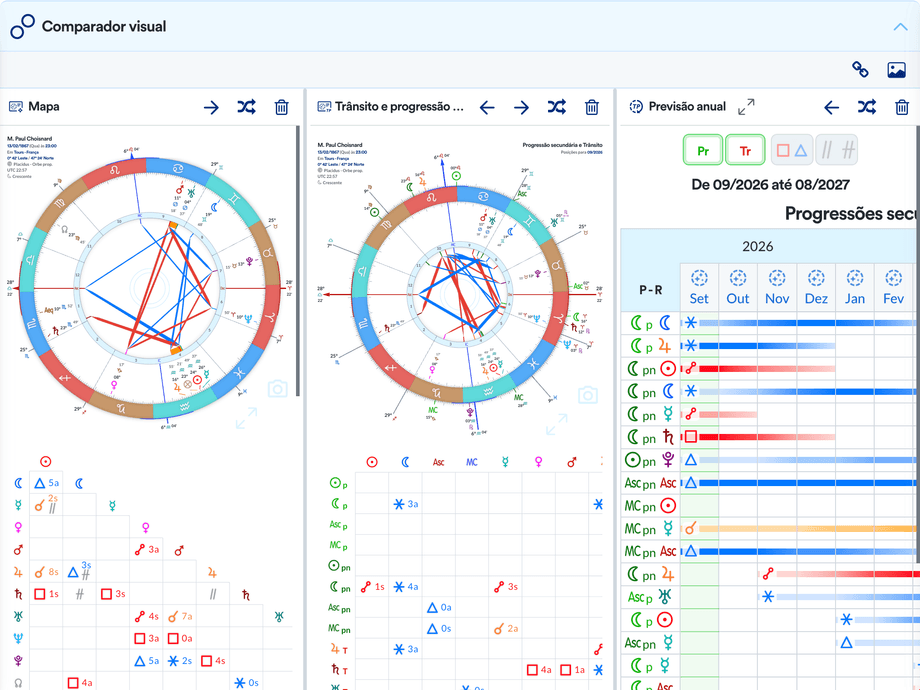Screen dimensions: 920x690
Task: Click the Moon-Sun opposition red bar
Action: (x=767, y=368)
